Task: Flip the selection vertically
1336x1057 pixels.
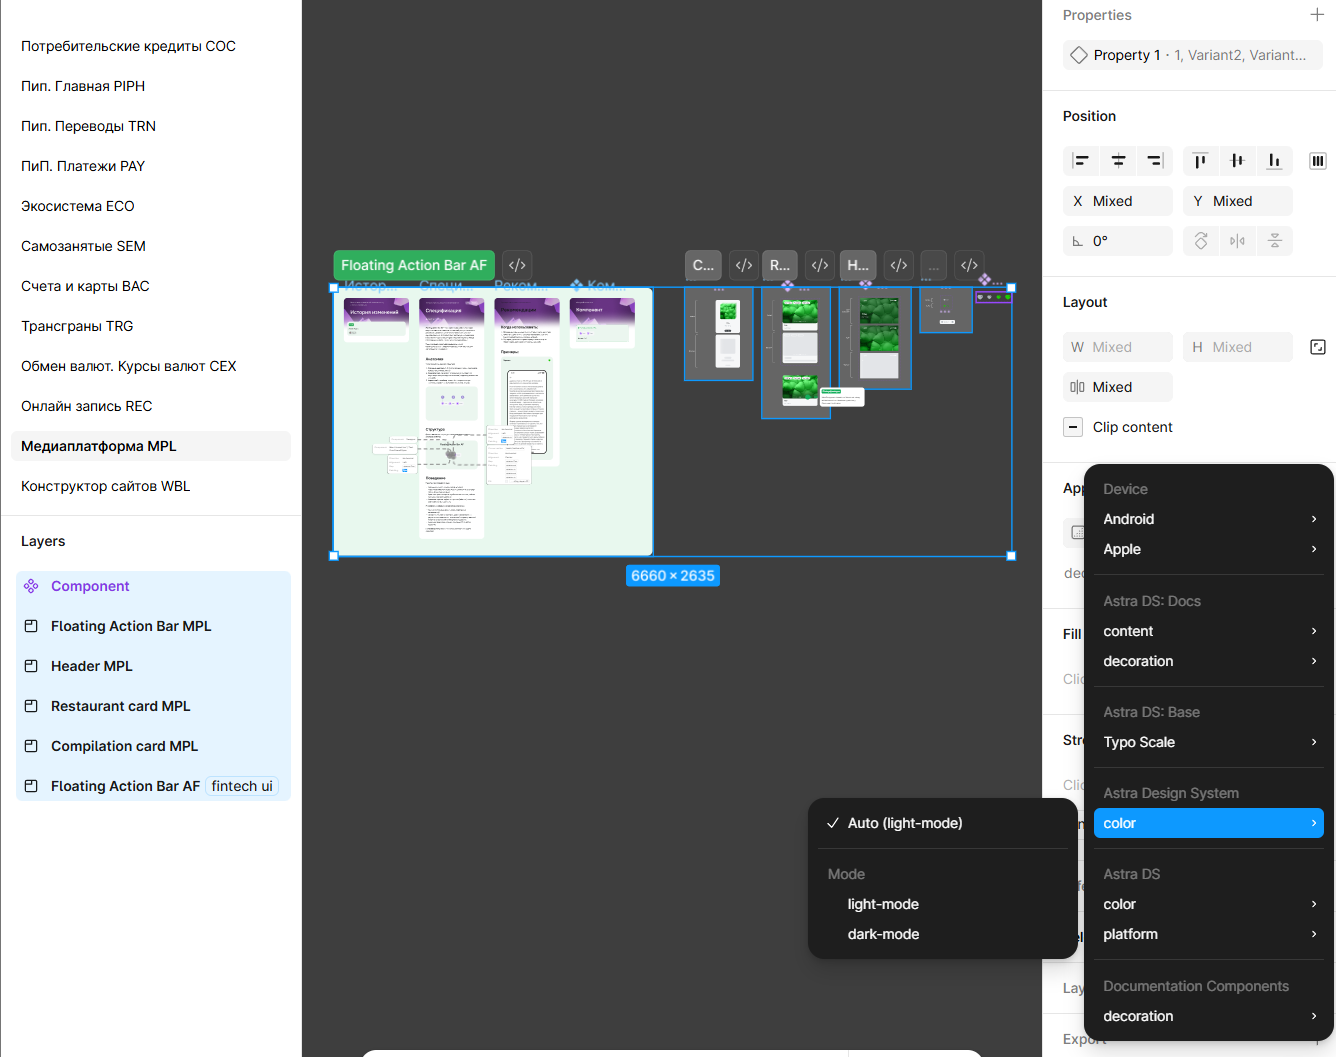Action: pyautogui.click(x=1275, y=241)
